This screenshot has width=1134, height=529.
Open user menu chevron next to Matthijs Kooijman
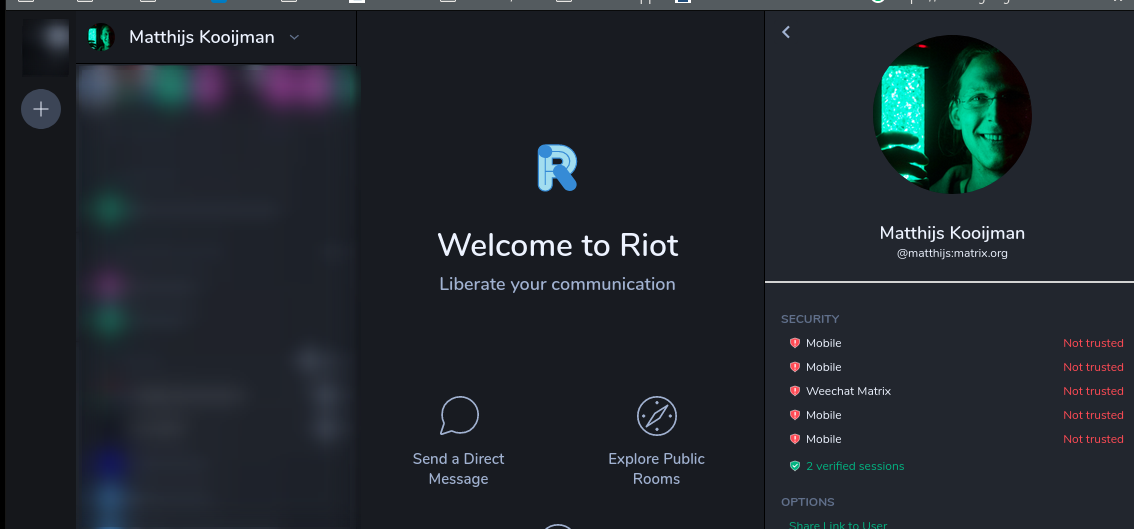pyautogui.click(x=294, y=38)
